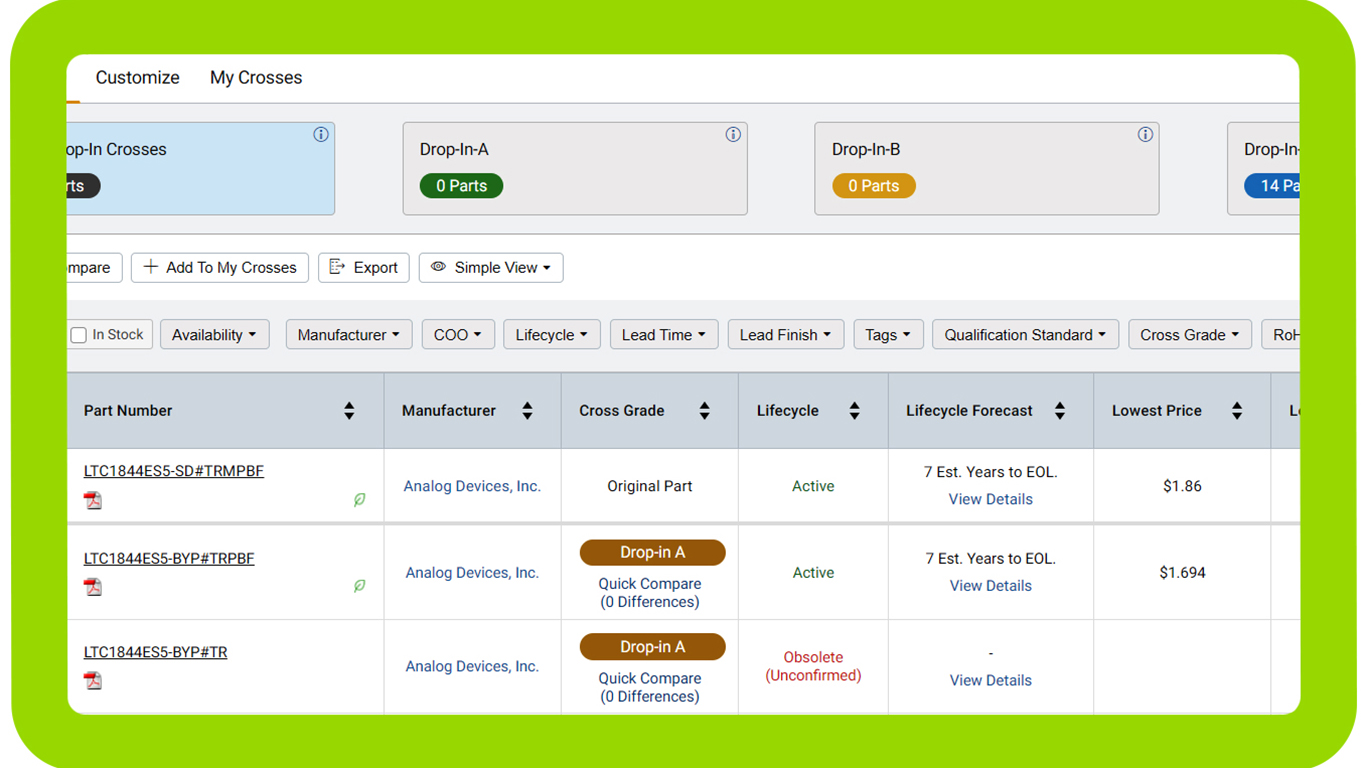The image size is (1366, 768).
Task: Enable the In Stock checkbox
Action: click(79, 335)
